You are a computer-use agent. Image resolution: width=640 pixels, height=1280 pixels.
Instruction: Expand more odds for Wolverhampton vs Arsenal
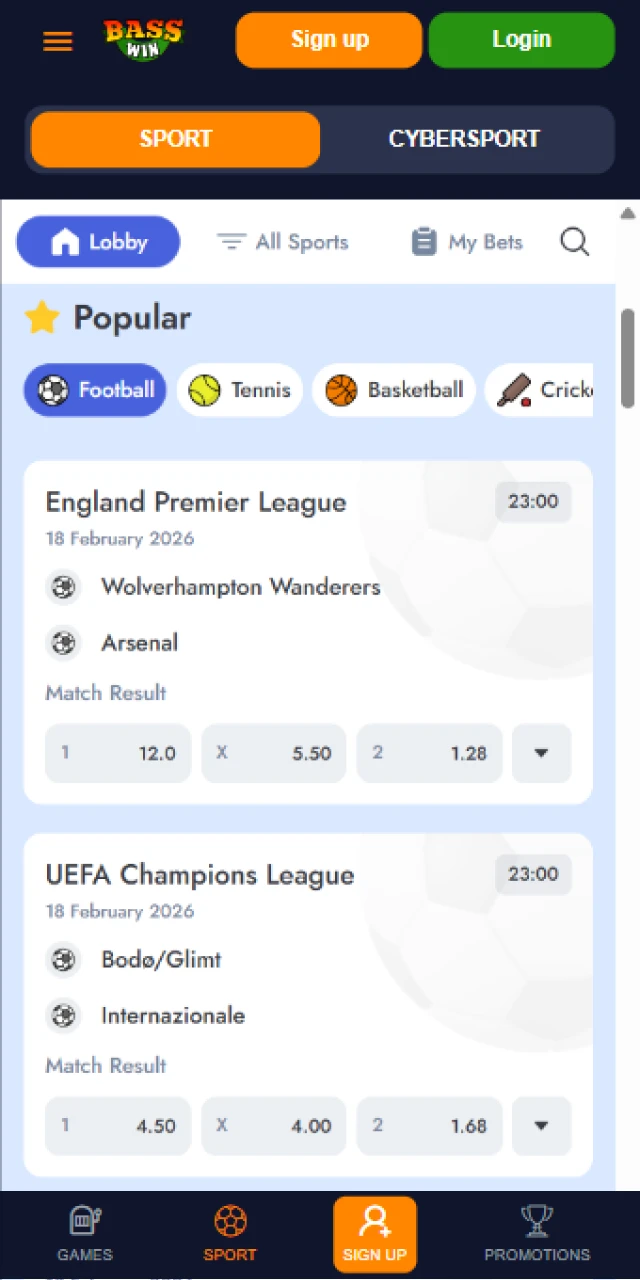pyautogui.click(x=541, y=753)
